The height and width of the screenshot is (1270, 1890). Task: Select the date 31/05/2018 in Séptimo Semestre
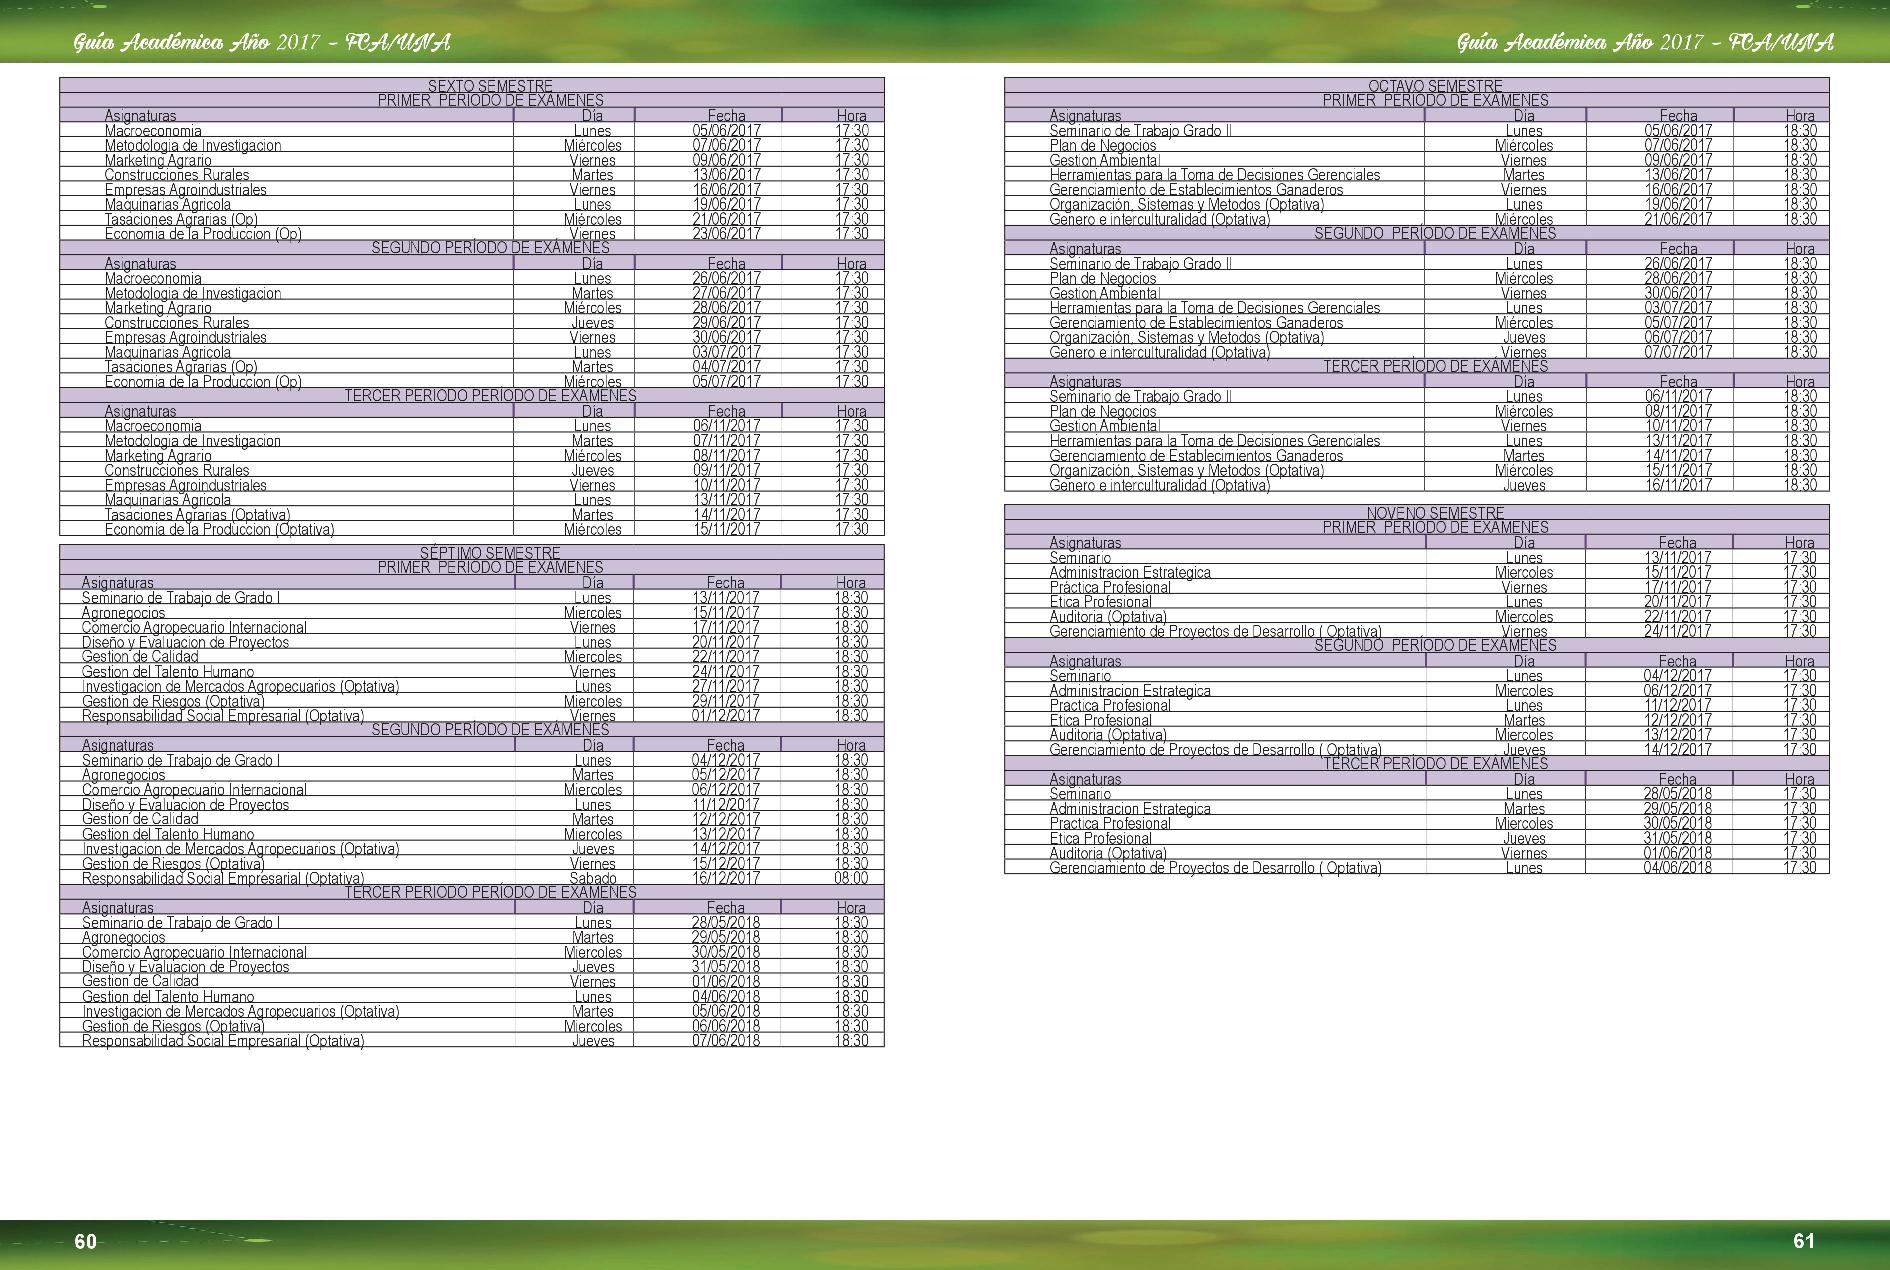726,967
